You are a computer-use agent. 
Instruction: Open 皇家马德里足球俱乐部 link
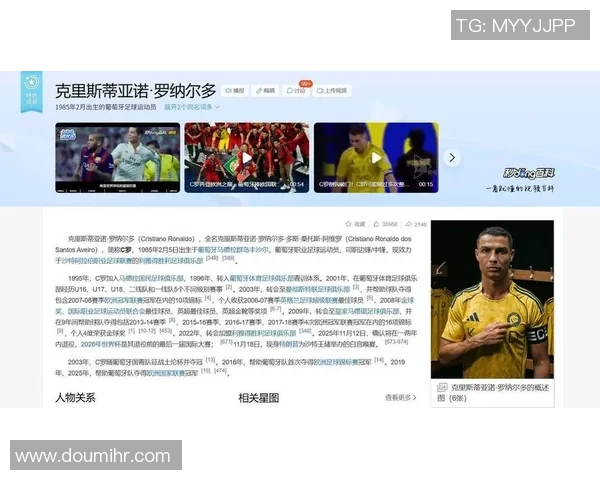(x=367, y=311)
